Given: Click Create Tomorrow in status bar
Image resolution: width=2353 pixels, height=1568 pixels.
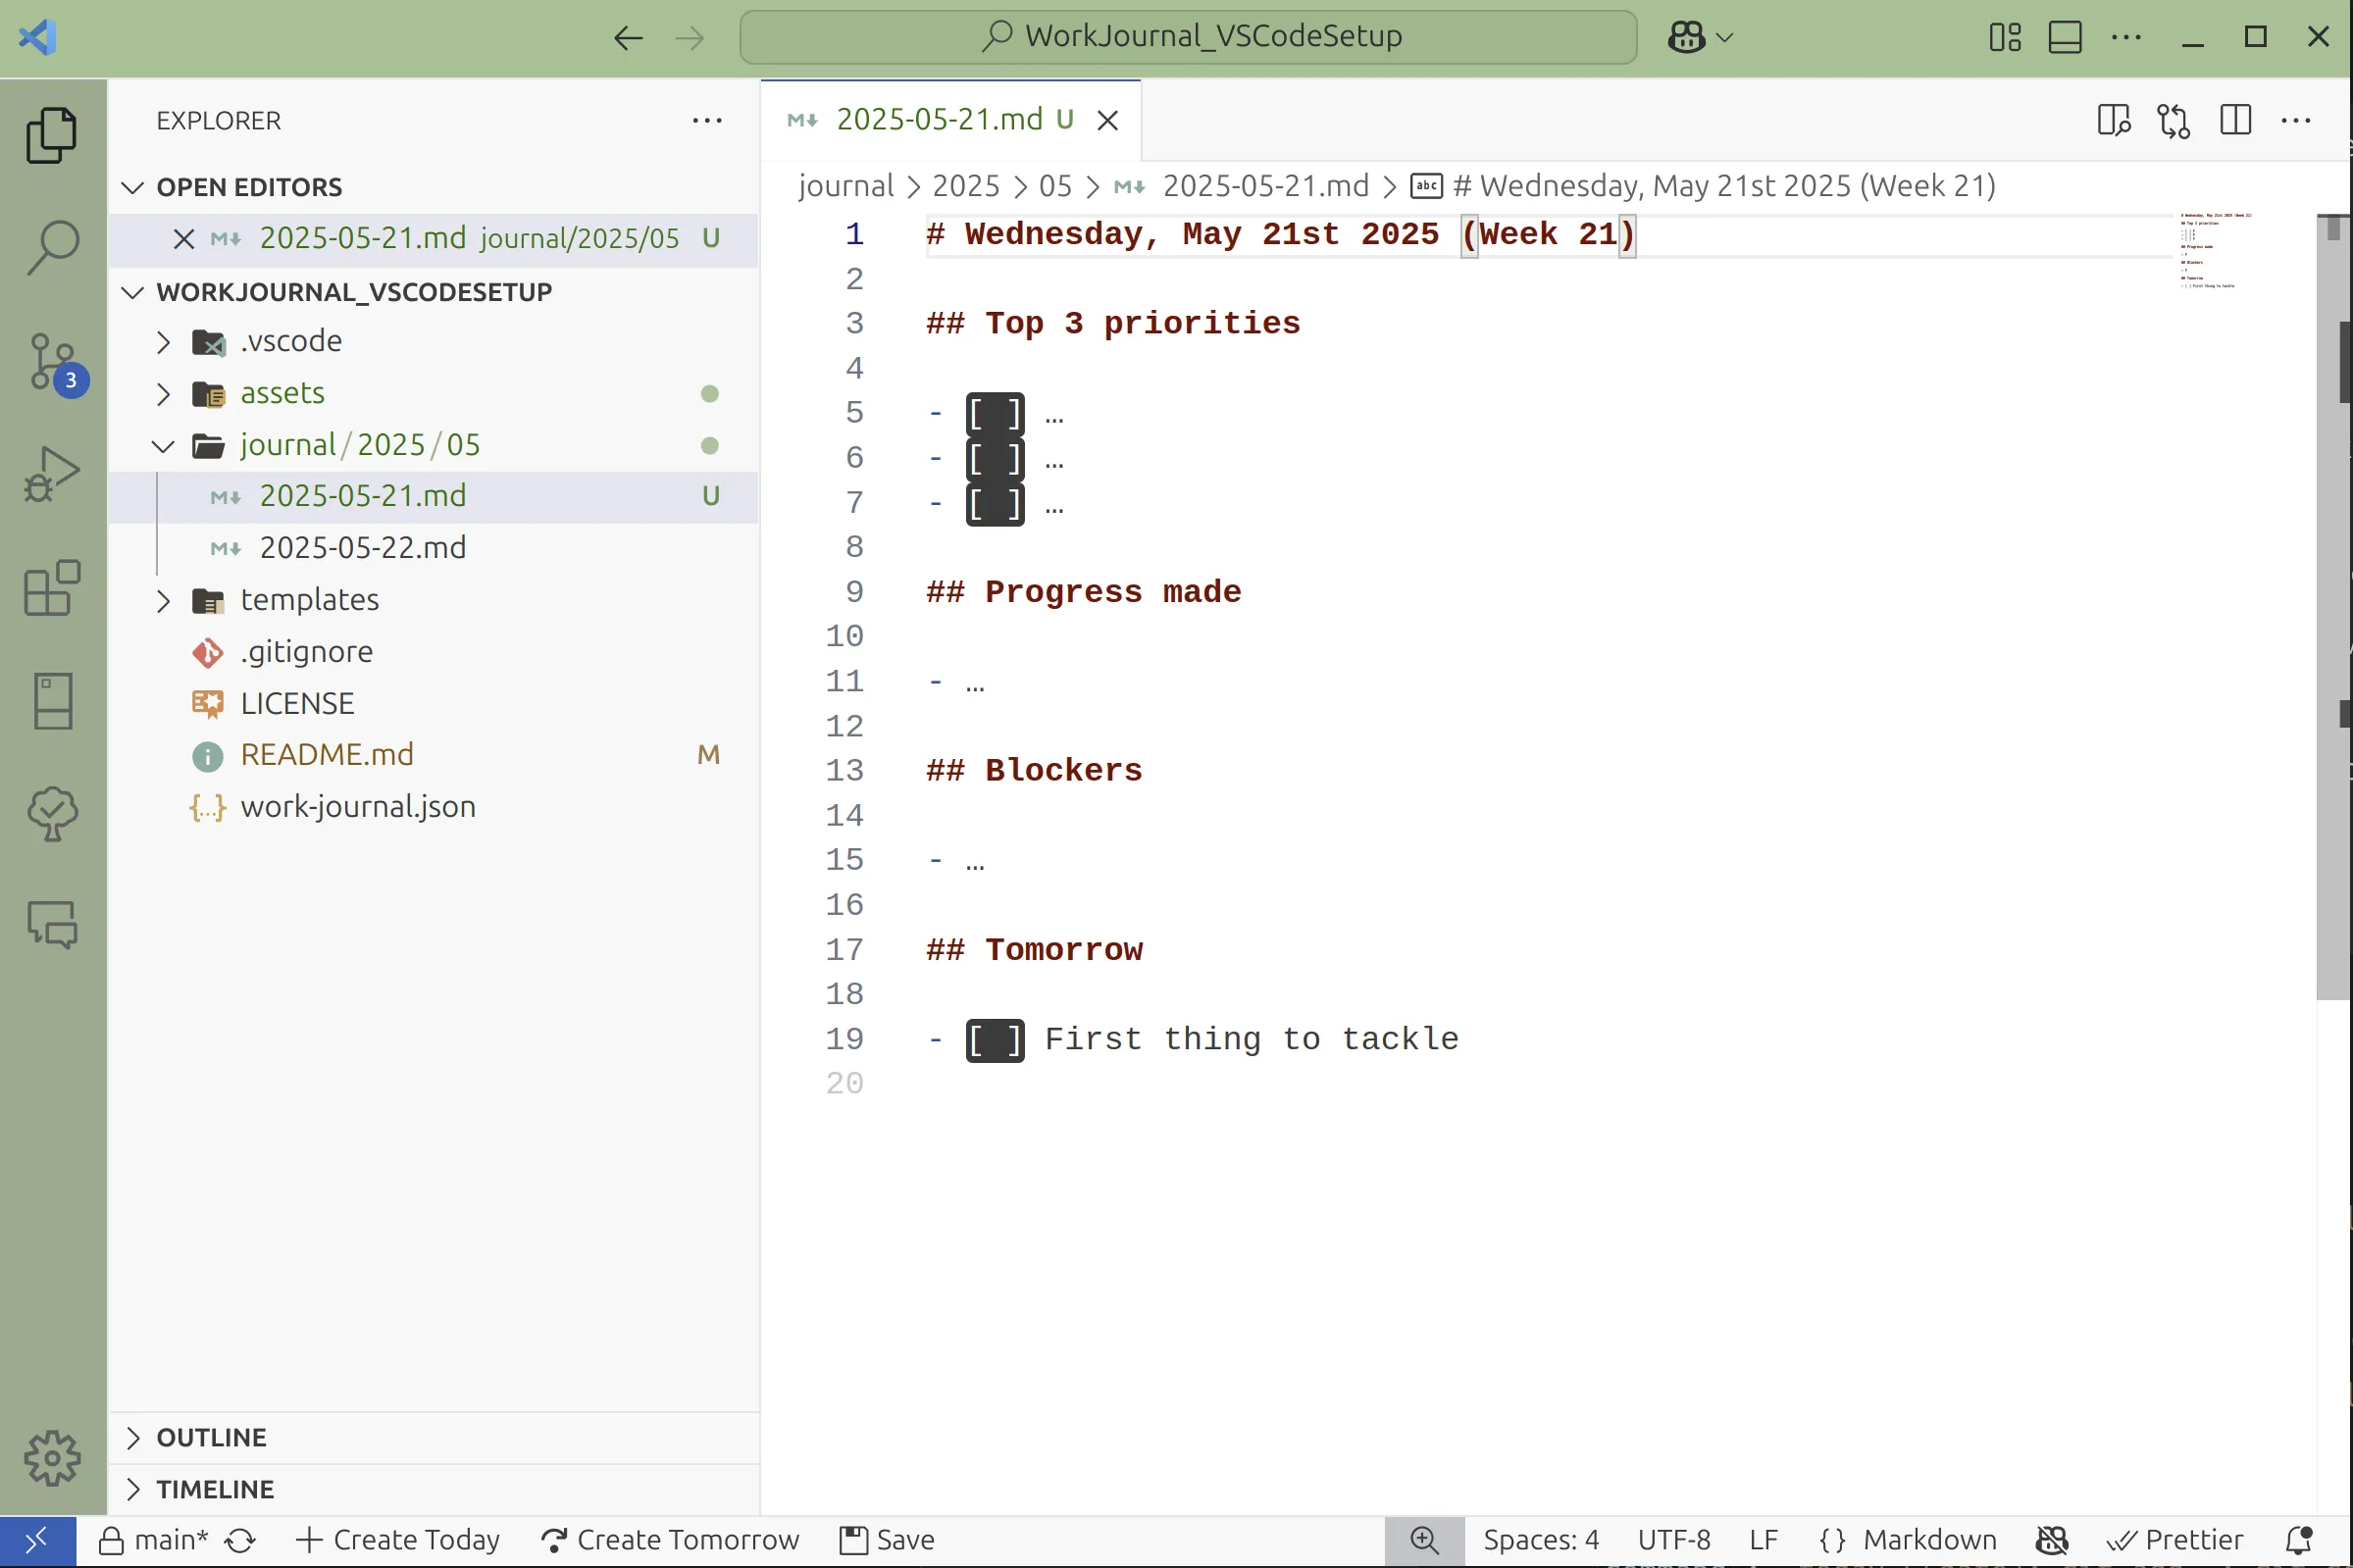Looking at the screenshot, I should tap(669, 1541).
